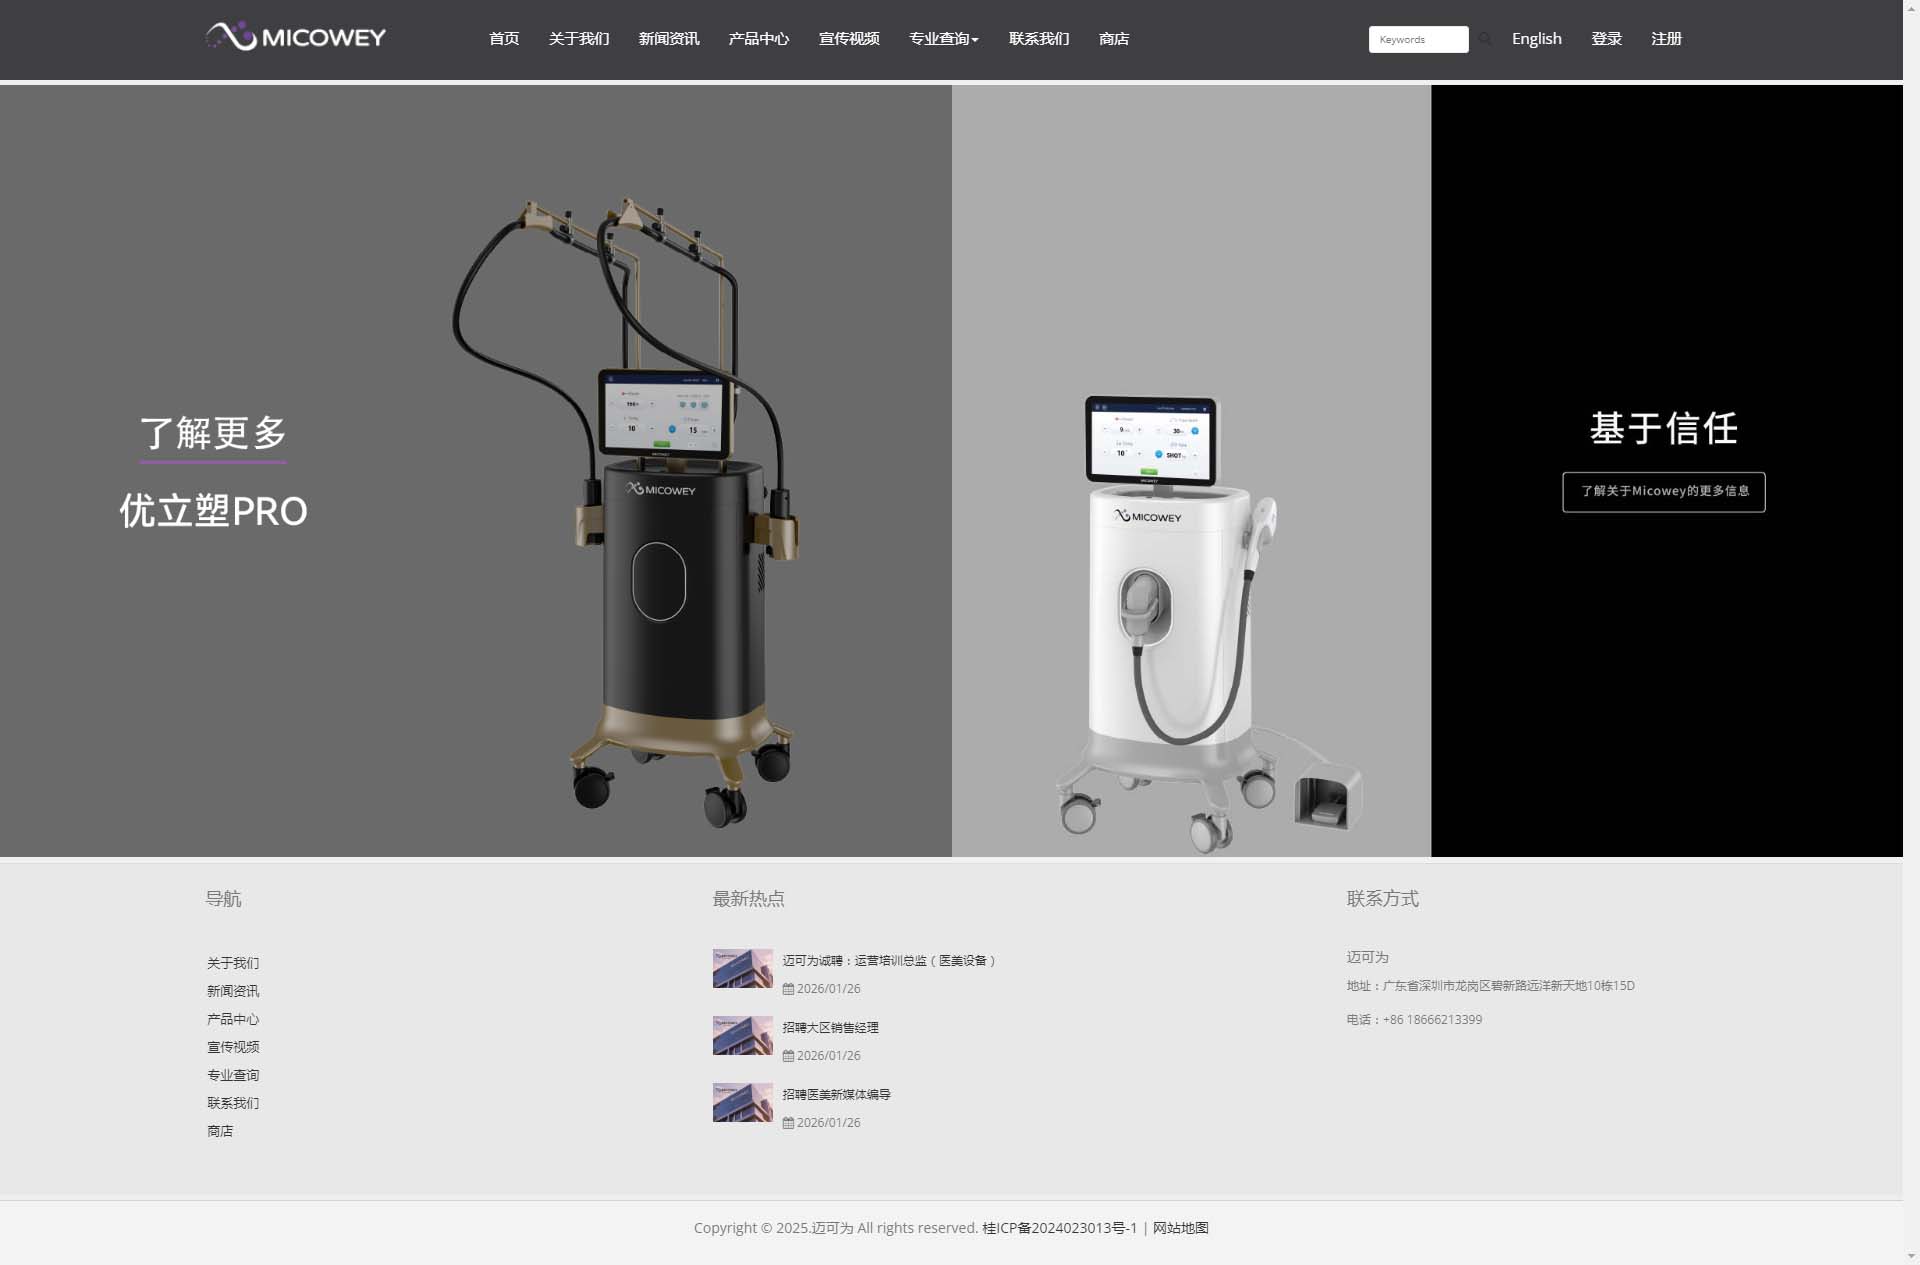Screen dimensions: 1920x1265
Task: Click the 注册 register link
Action: (x=1666, y=39)
